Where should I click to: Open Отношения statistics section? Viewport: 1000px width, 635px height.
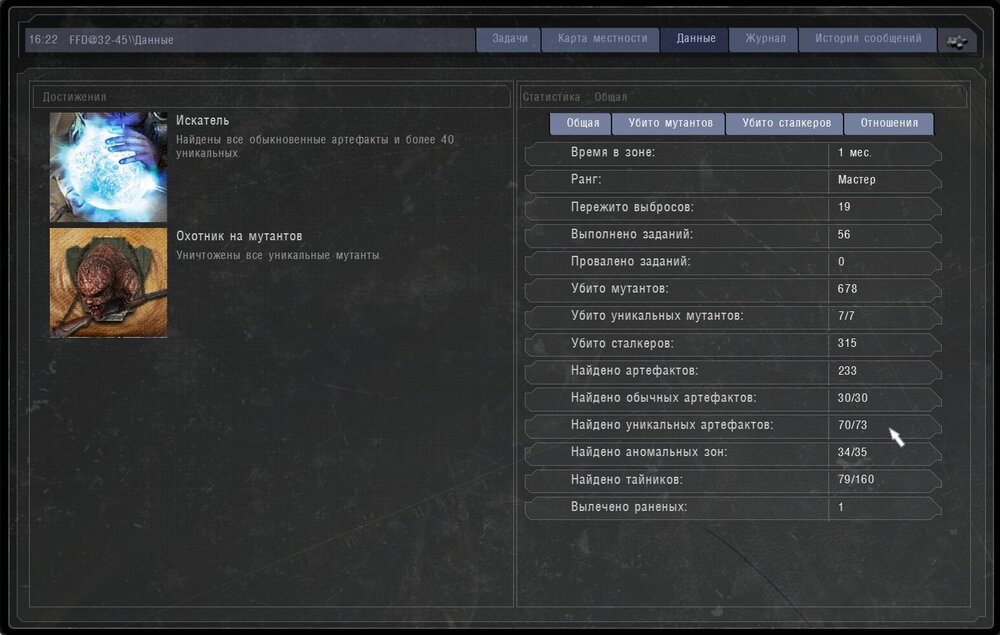point(888,123)
